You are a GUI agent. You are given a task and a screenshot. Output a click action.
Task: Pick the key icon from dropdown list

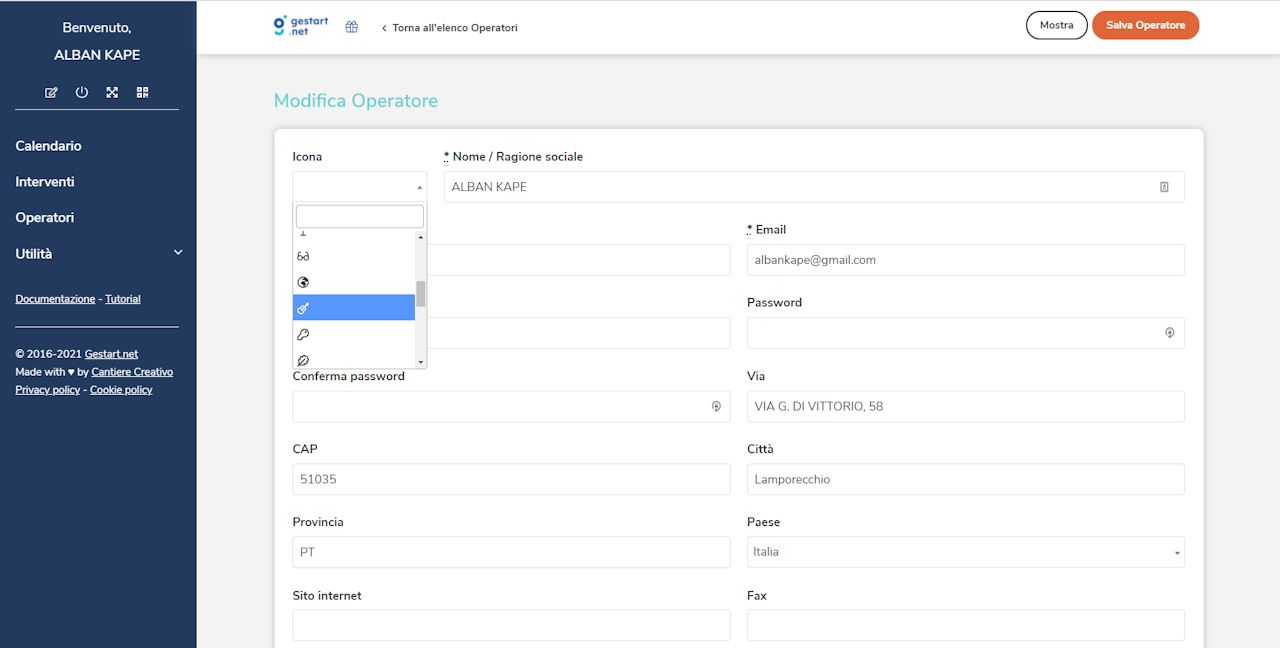click(x=304, y=334)
